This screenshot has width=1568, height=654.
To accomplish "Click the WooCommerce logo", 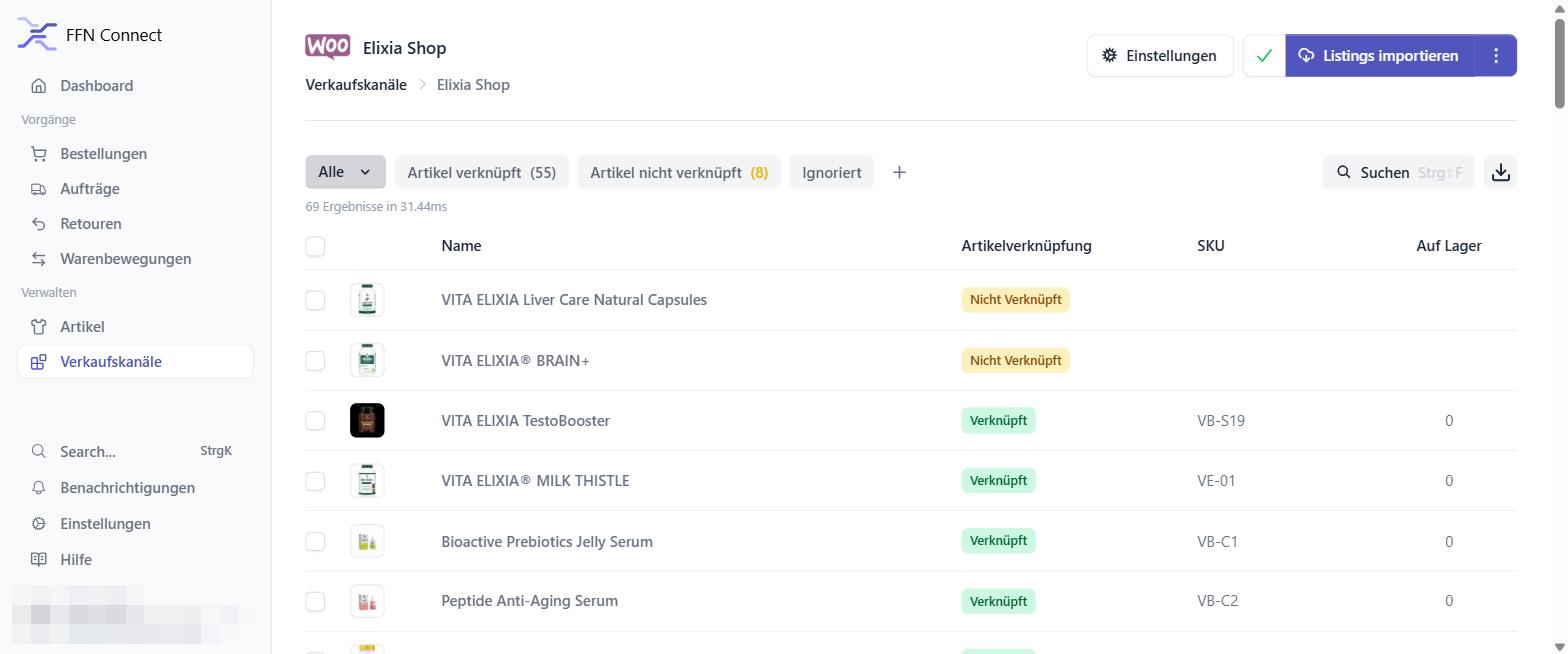I will [327, 47].
